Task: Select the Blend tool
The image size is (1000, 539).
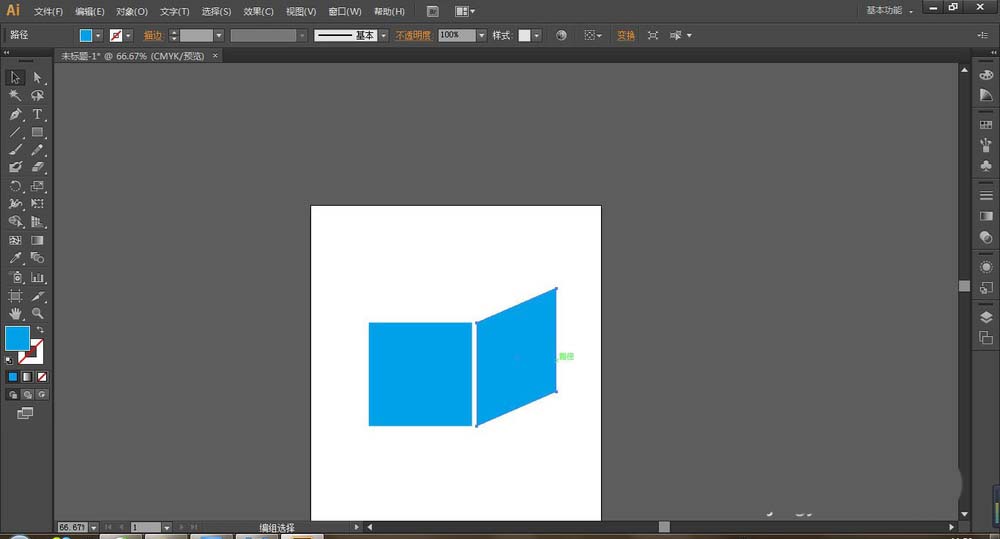Action: (x=38, y=258)
